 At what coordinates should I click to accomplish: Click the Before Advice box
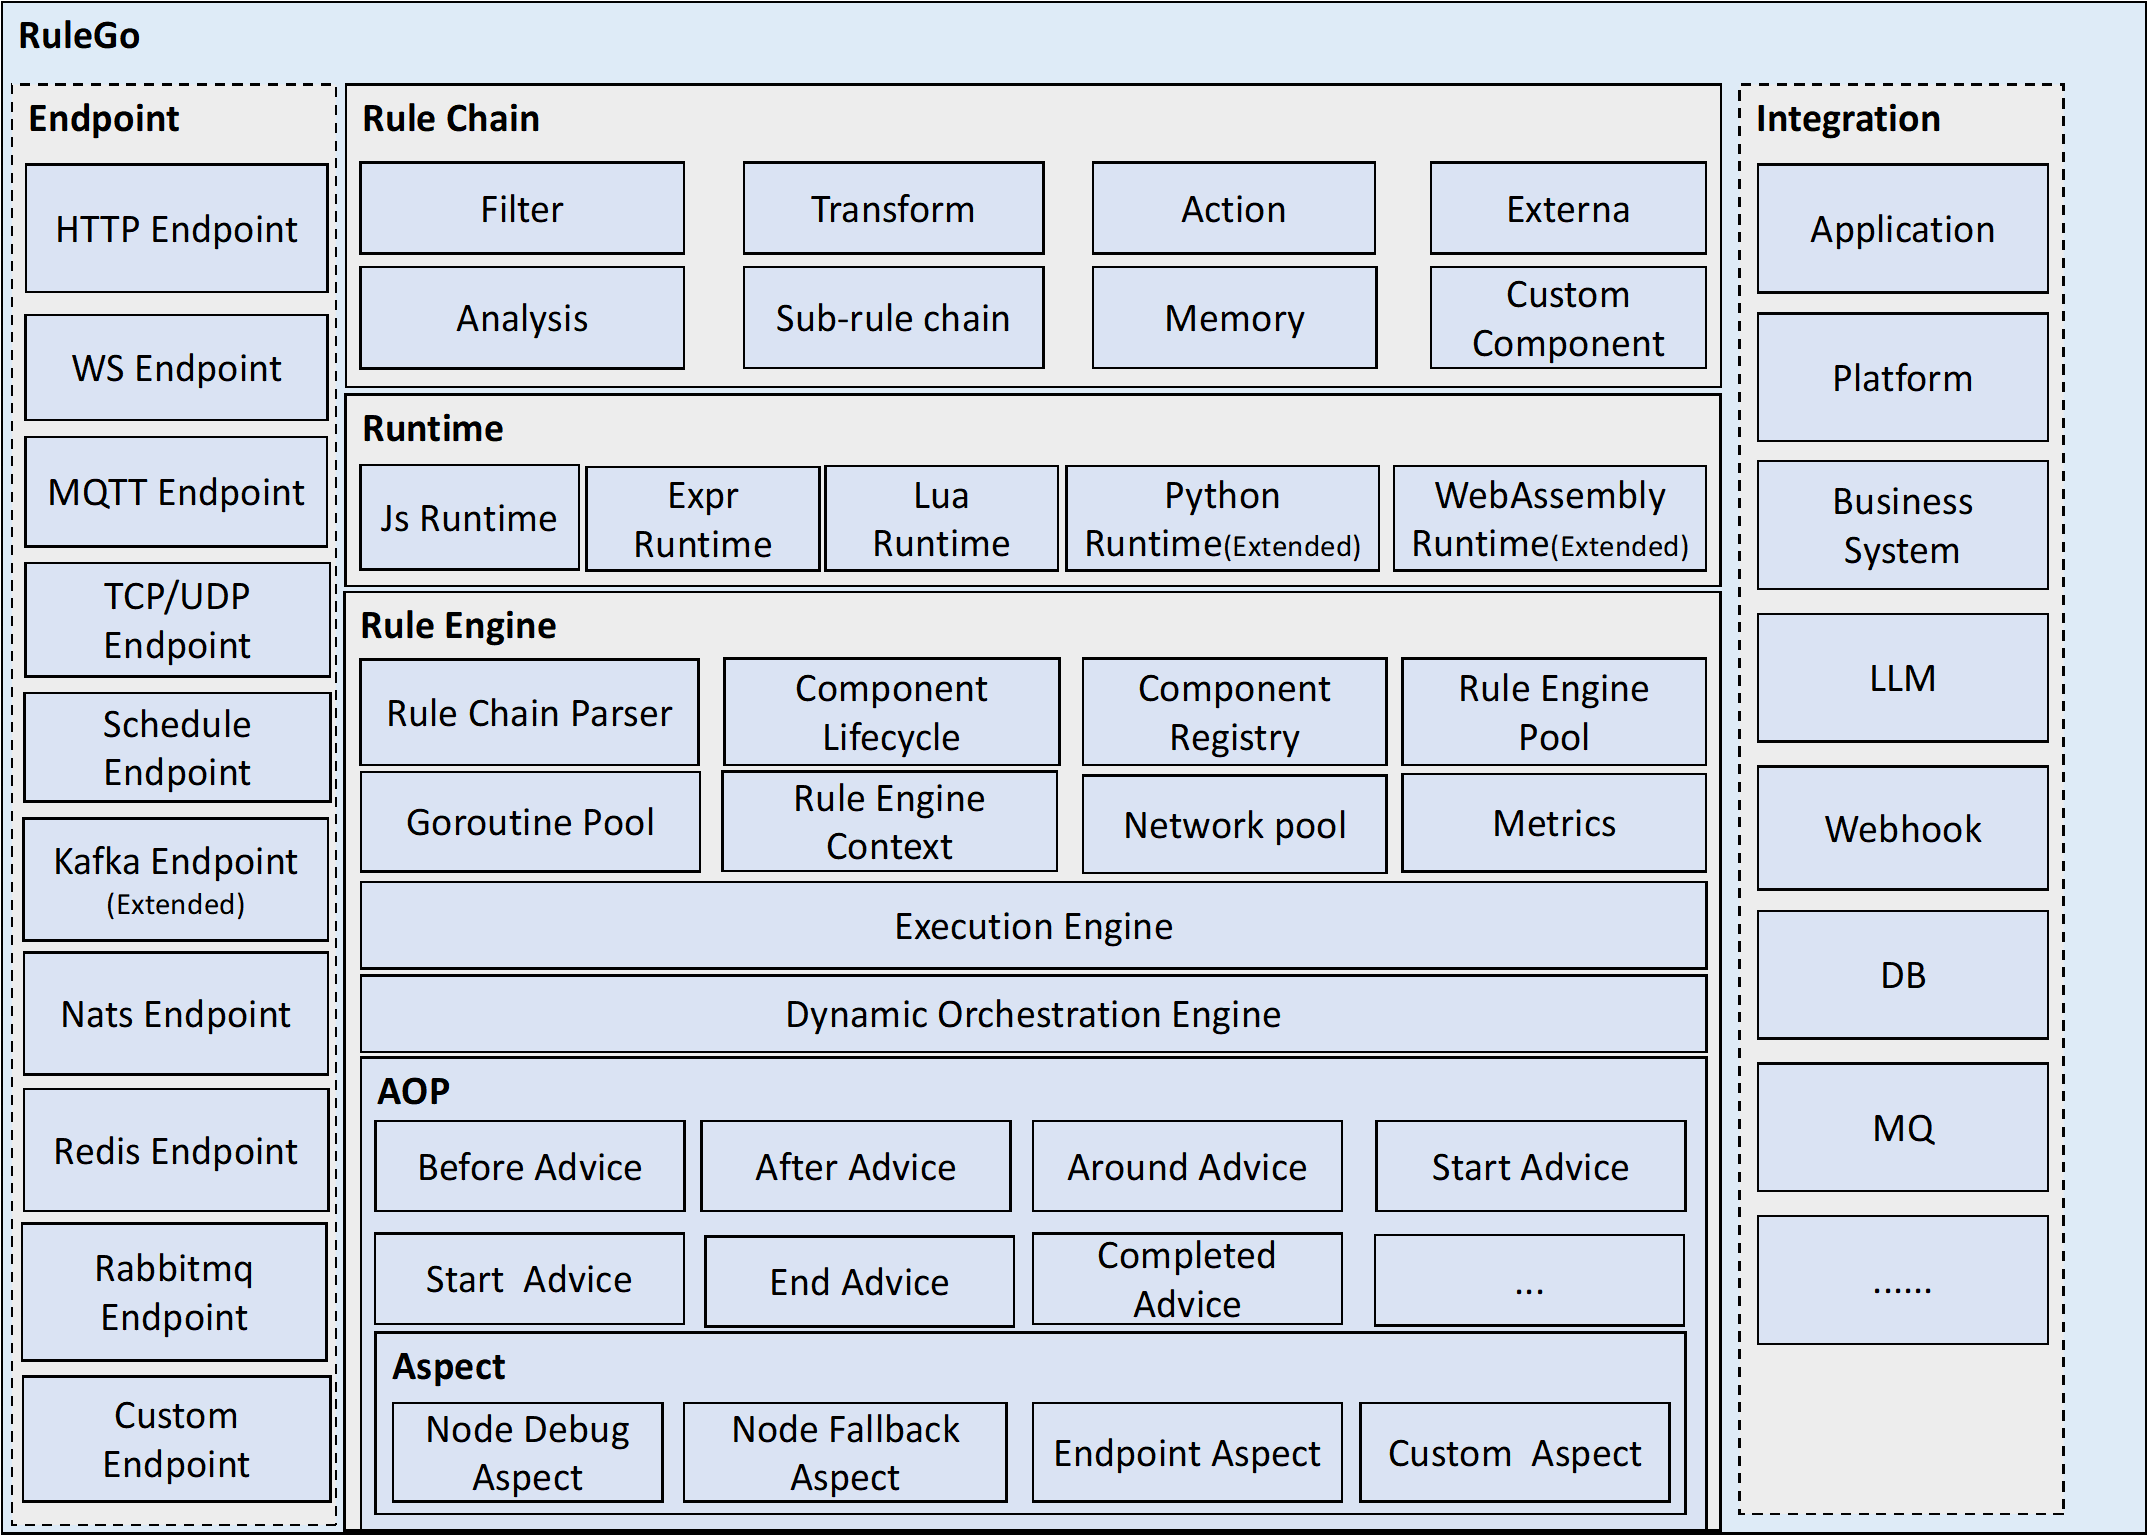[x=529, y=1167]
